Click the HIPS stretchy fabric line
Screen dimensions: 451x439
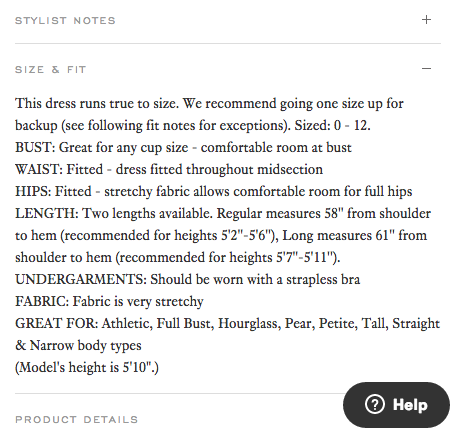click(x=214, y=192)
